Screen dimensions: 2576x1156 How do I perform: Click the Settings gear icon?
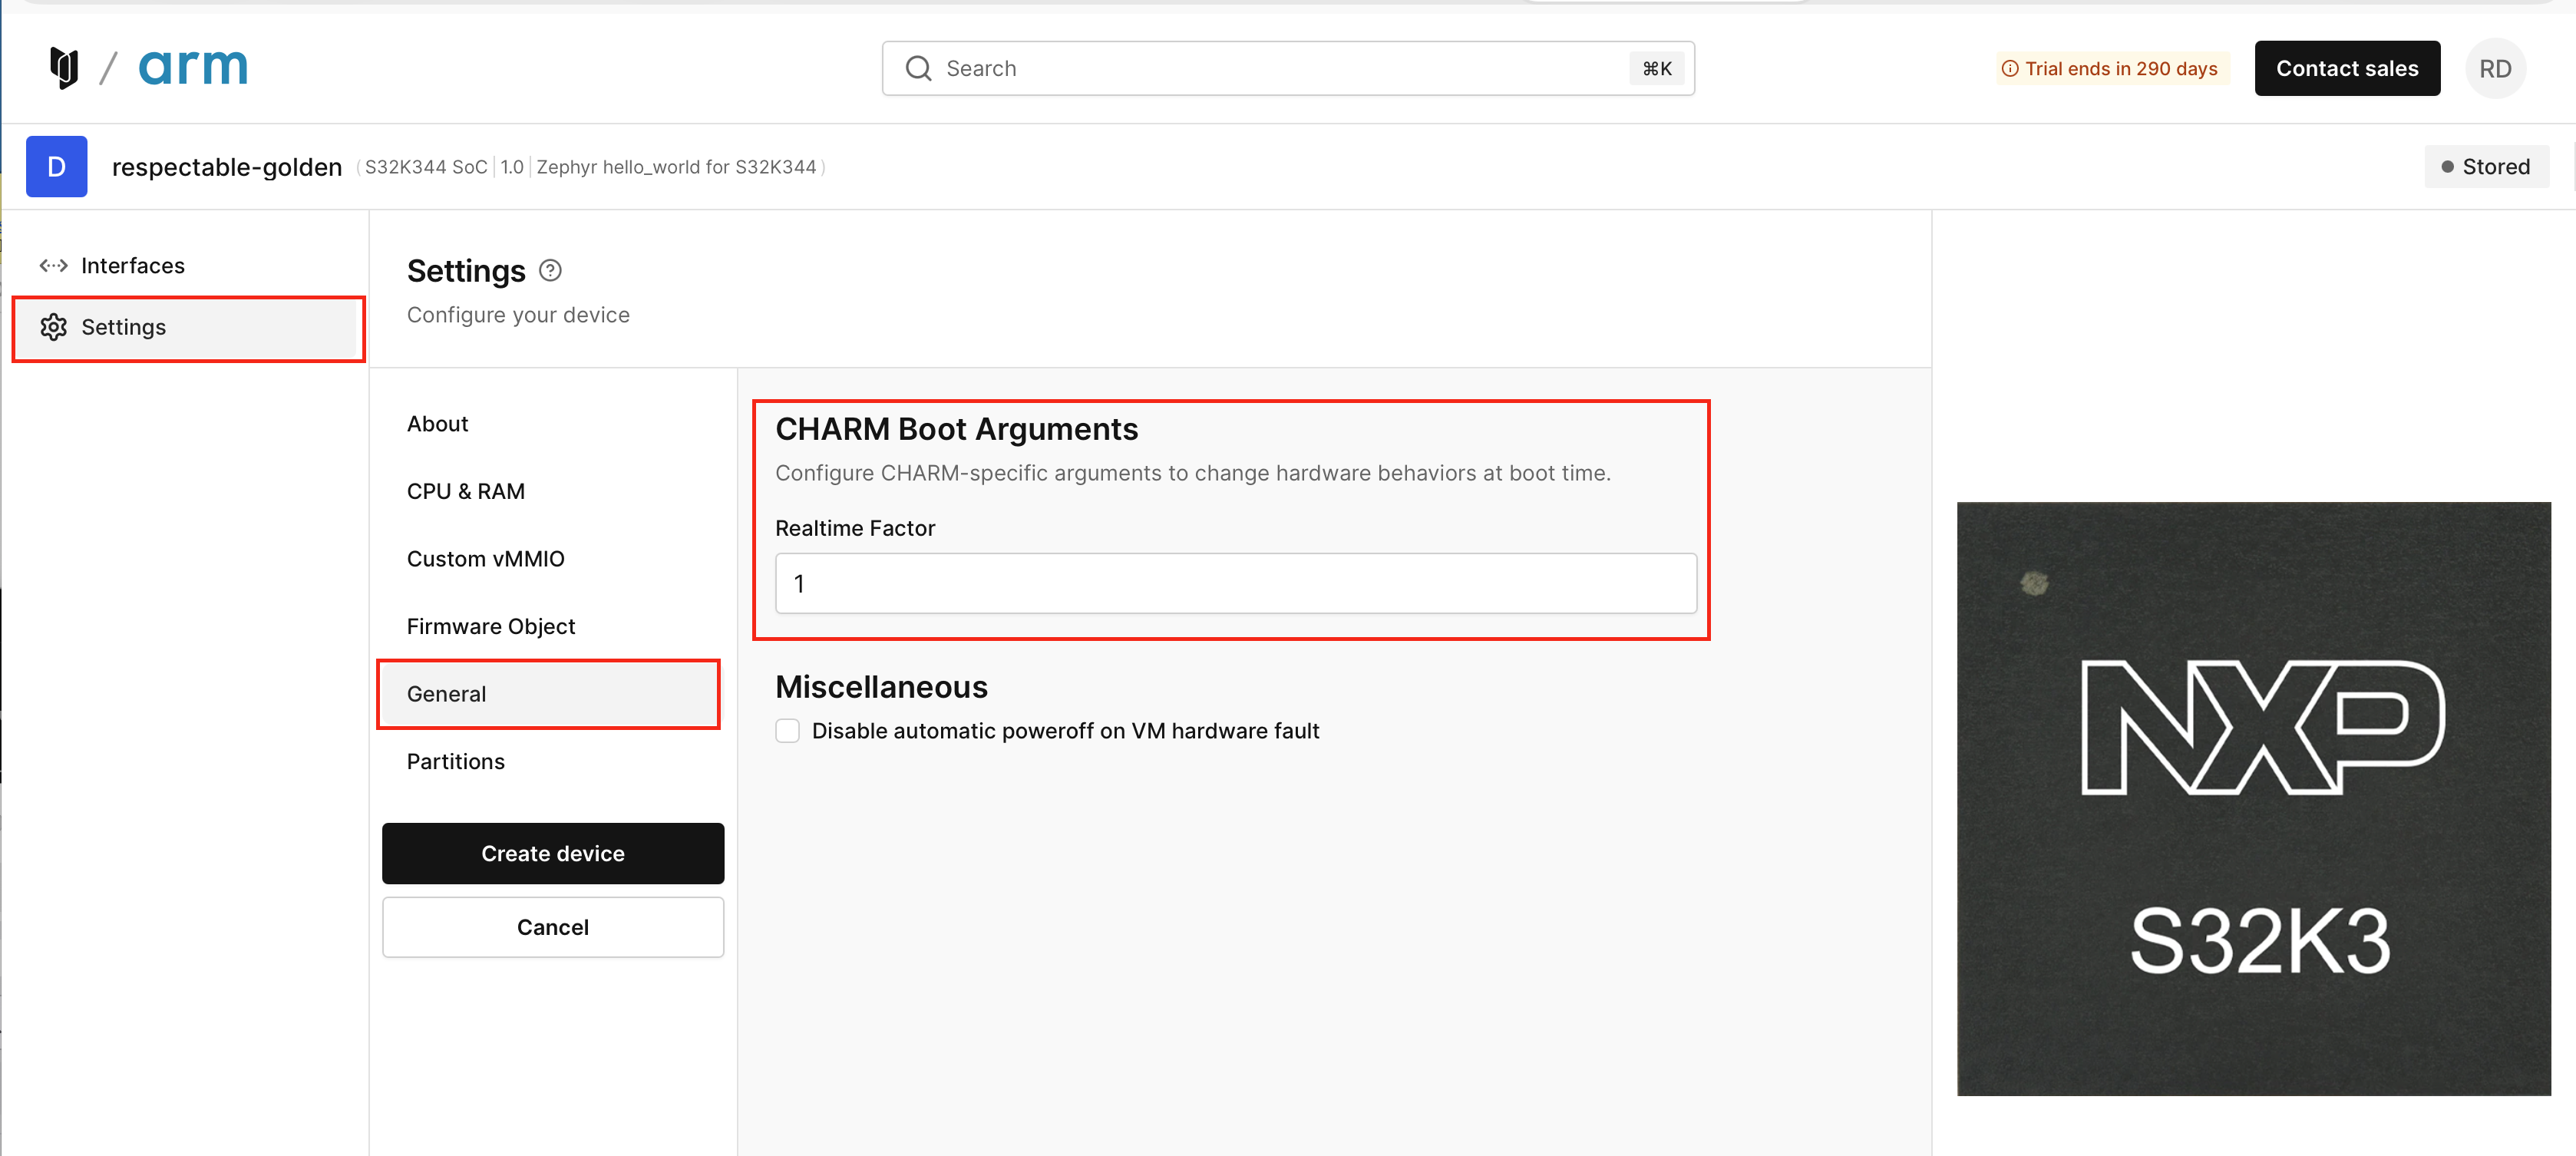click(54, 327)
